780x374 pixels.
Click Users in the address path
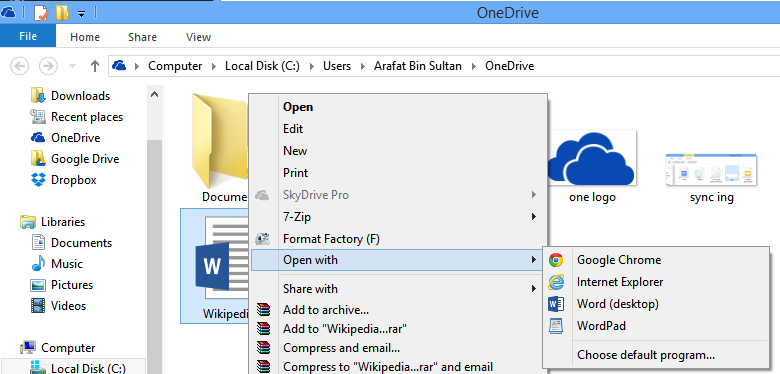click(x=337, y=66)
